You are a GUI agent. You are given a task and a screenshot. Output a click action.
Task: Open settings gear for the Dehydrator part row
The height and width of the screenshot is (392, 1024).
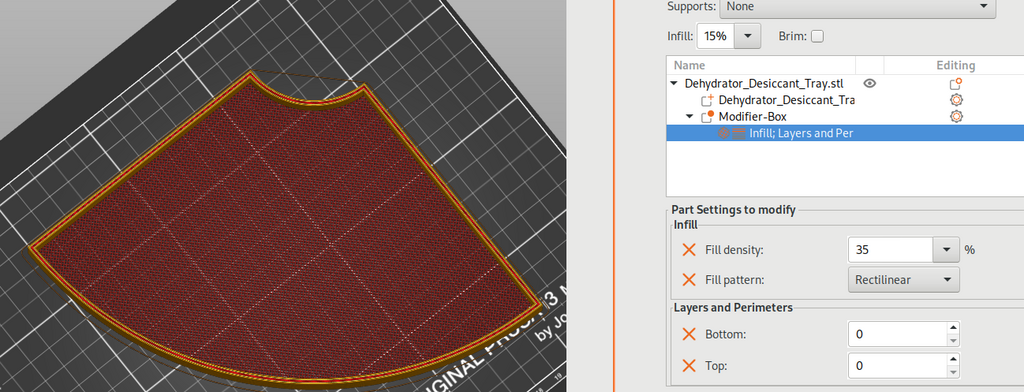(x=955, y=100)
